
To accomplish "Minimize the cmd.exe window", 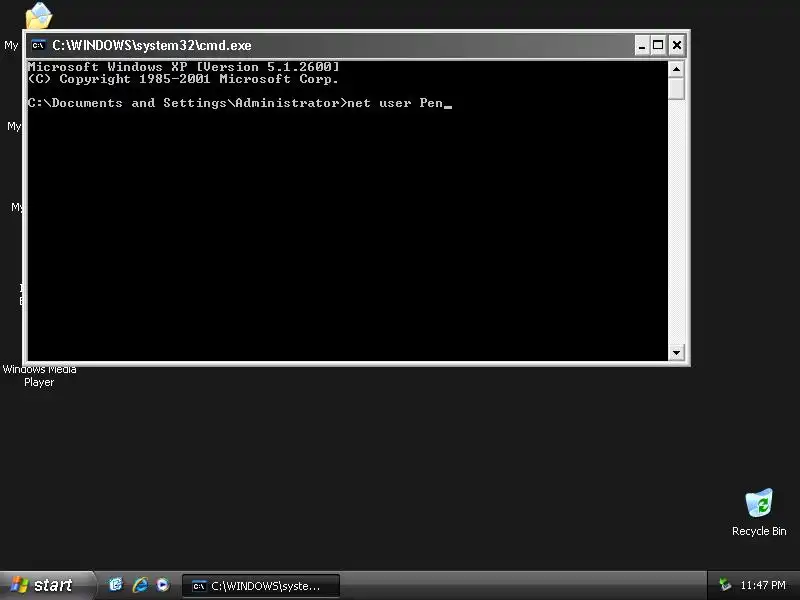I will pos(642,45).
